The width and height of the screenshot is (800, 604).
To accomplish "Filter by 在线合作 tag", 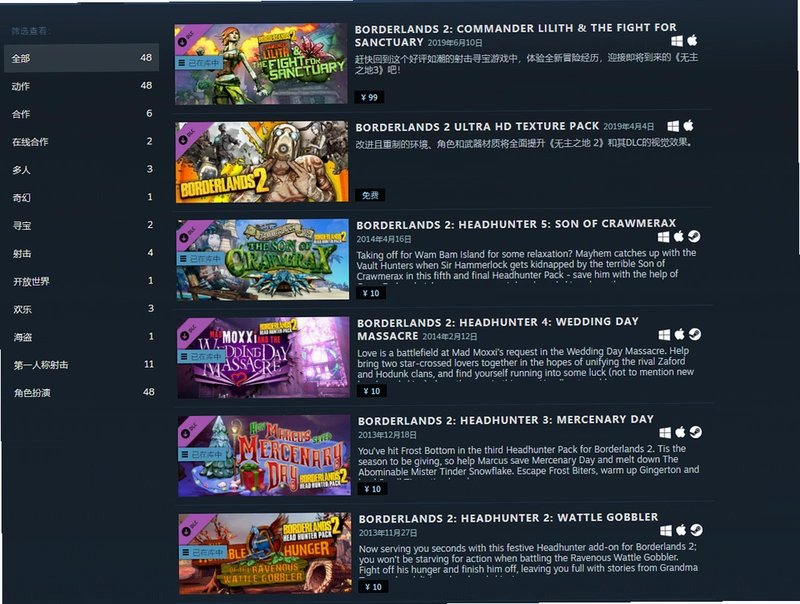I will click(x=82, y=141).
